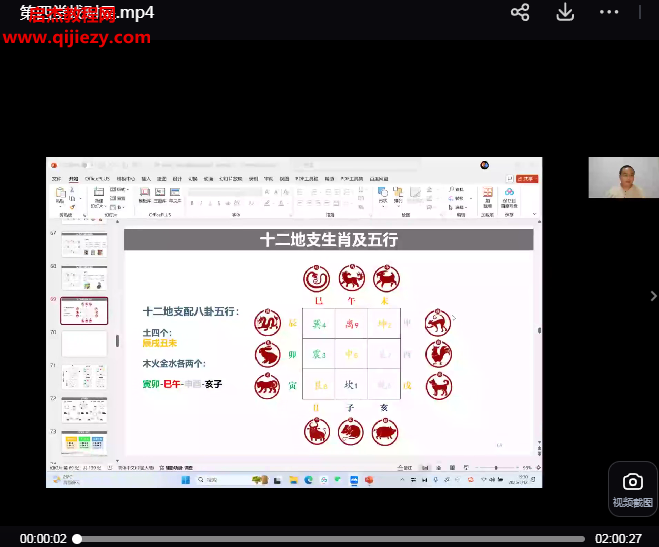
Task: Open the highlighted current slide thumbnail
Action: coord(84,310)
